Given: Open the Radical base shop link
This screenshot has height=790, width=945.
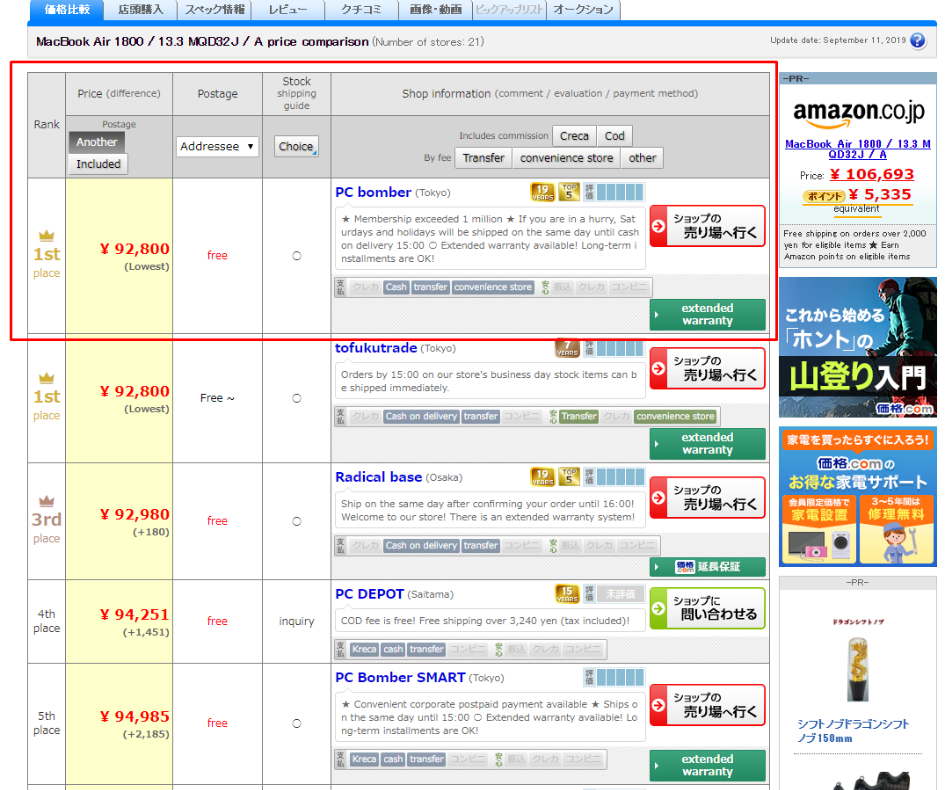Looking at the screenshot, I should tap(378, 477).
